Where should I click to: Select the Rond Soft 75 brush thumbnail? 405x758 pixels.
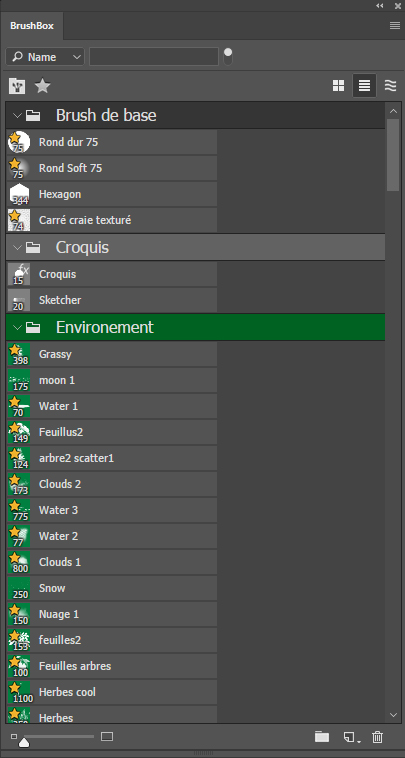click(x=19, y=168)
